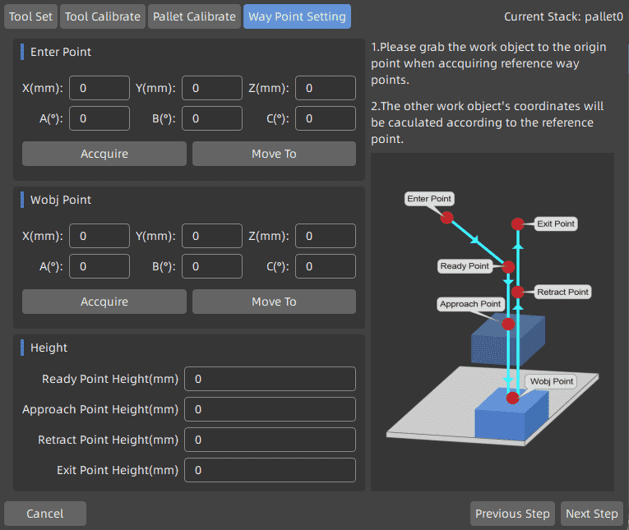The height and width of the screenshot is (530, 629).
Task: Click the Height section heading
Action: (x=49, y=348)
